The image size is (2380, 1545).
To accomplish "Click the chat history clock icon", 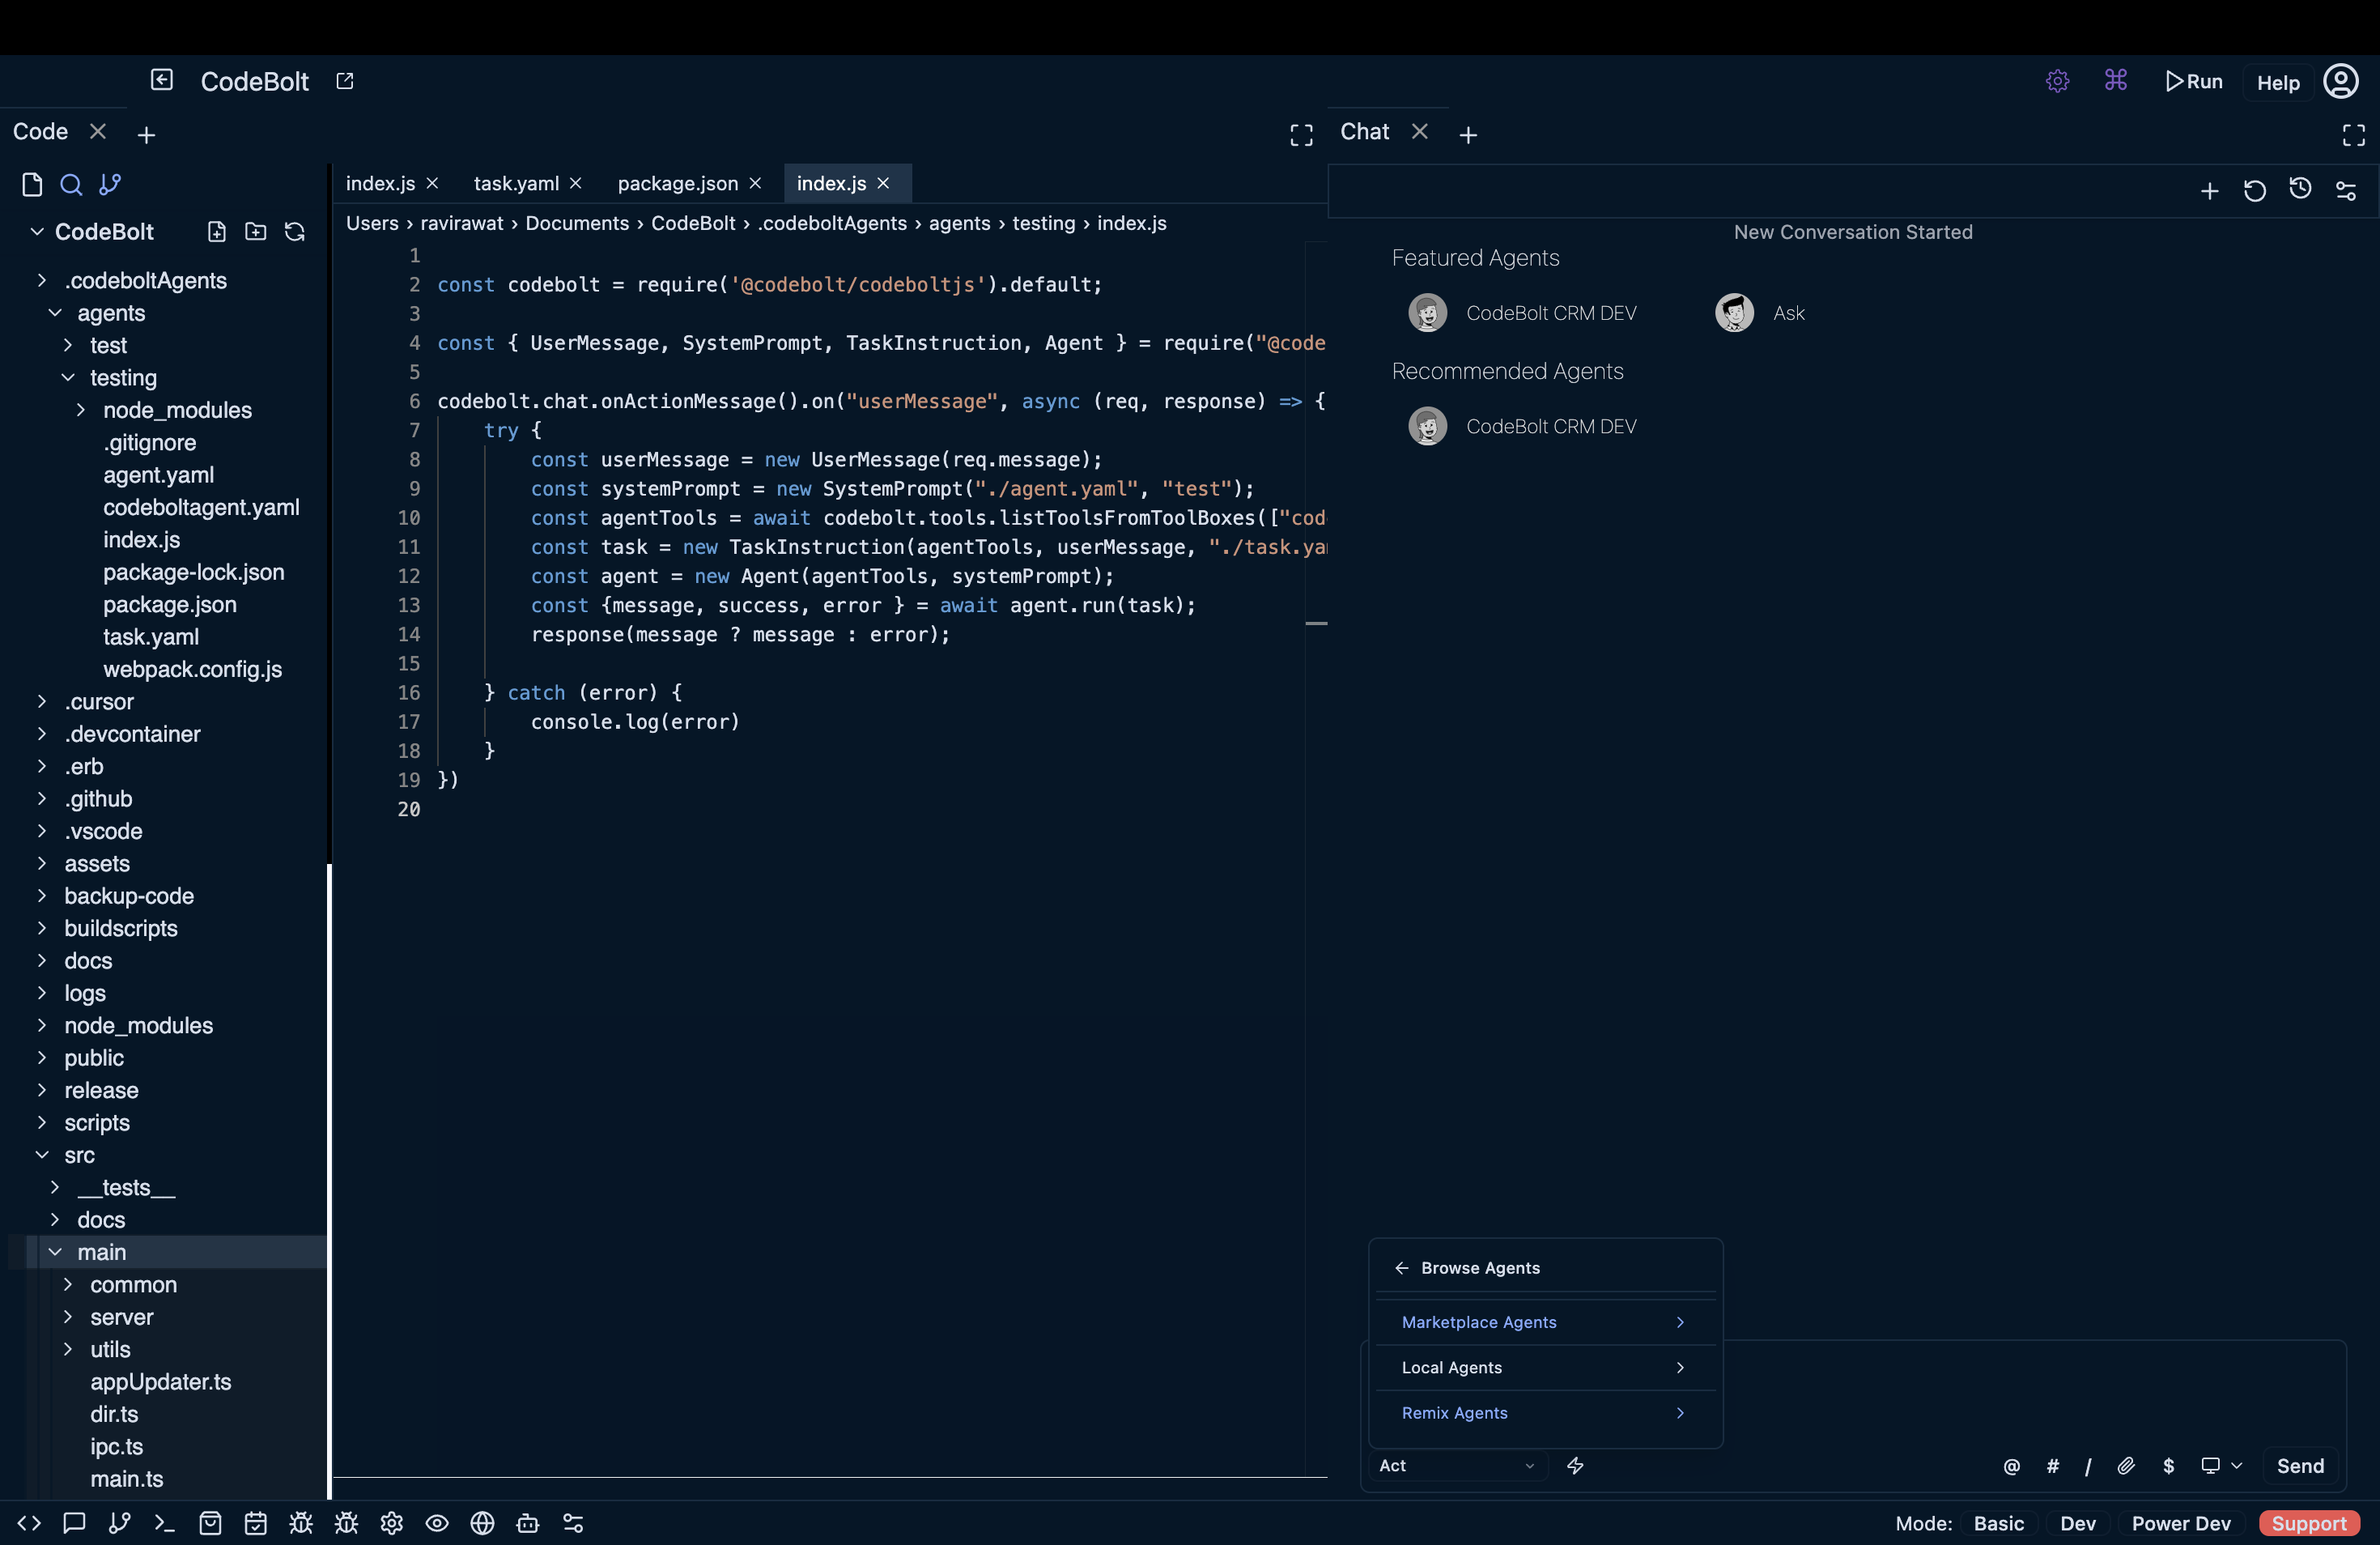I will (2300, 189).
